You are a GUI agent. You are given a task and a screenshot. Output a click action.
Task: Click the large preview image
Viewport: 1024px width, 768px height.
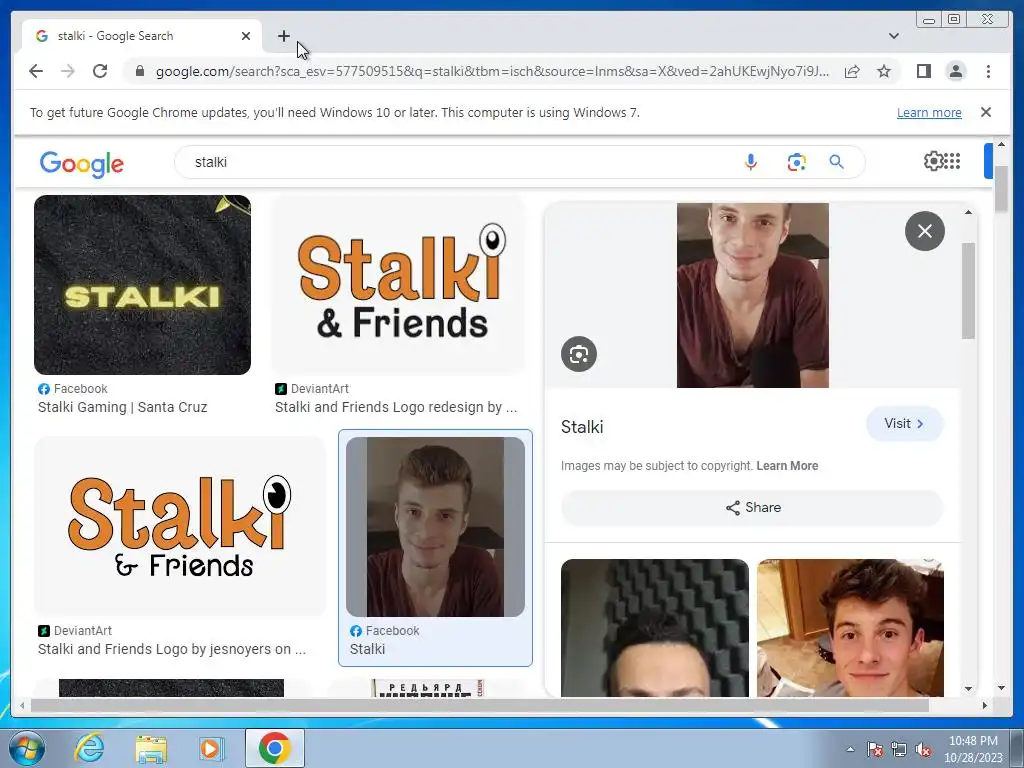[x=752, y=295]
